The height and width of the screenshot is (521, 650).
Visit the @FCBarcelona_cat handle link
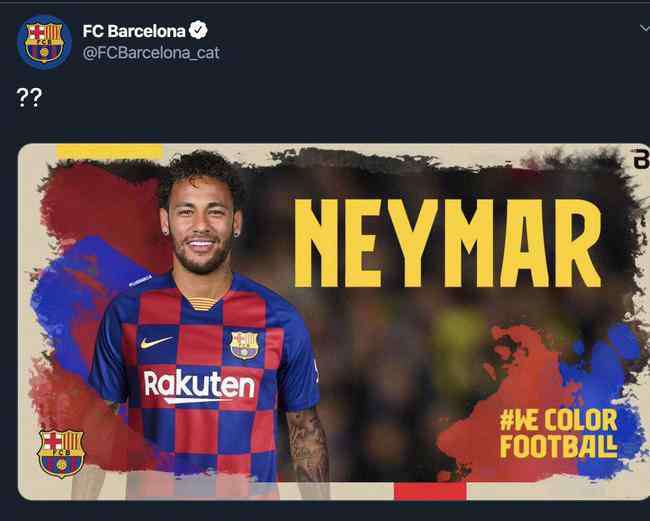151,53
